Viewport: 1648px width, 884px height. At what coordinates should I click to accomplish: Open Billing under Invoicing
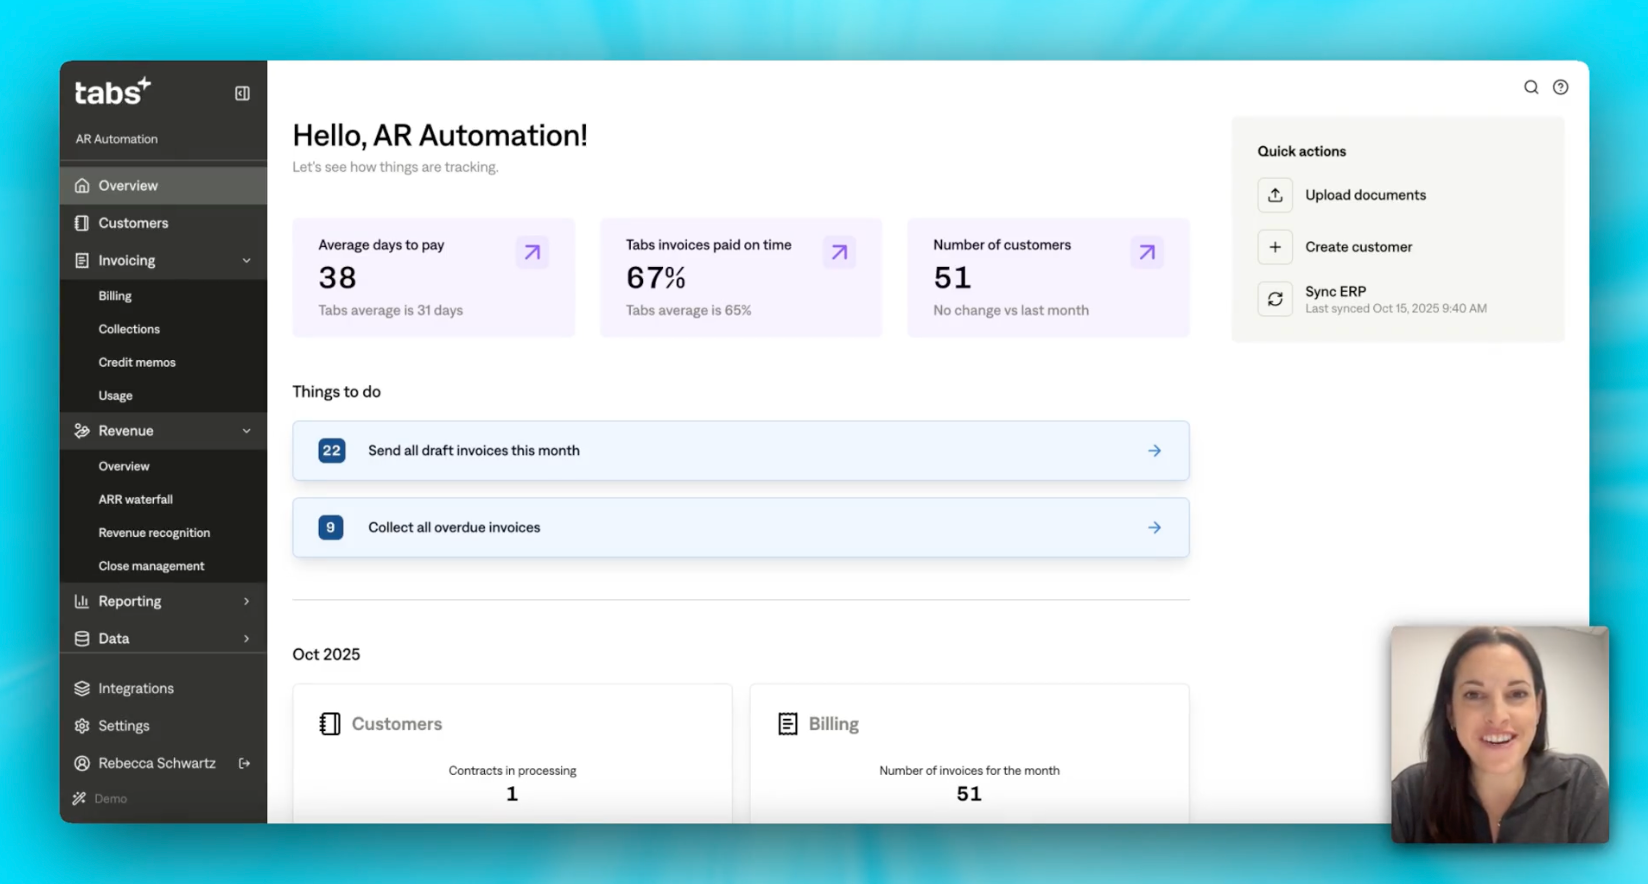pyautogui.click(x=115, y=296)
